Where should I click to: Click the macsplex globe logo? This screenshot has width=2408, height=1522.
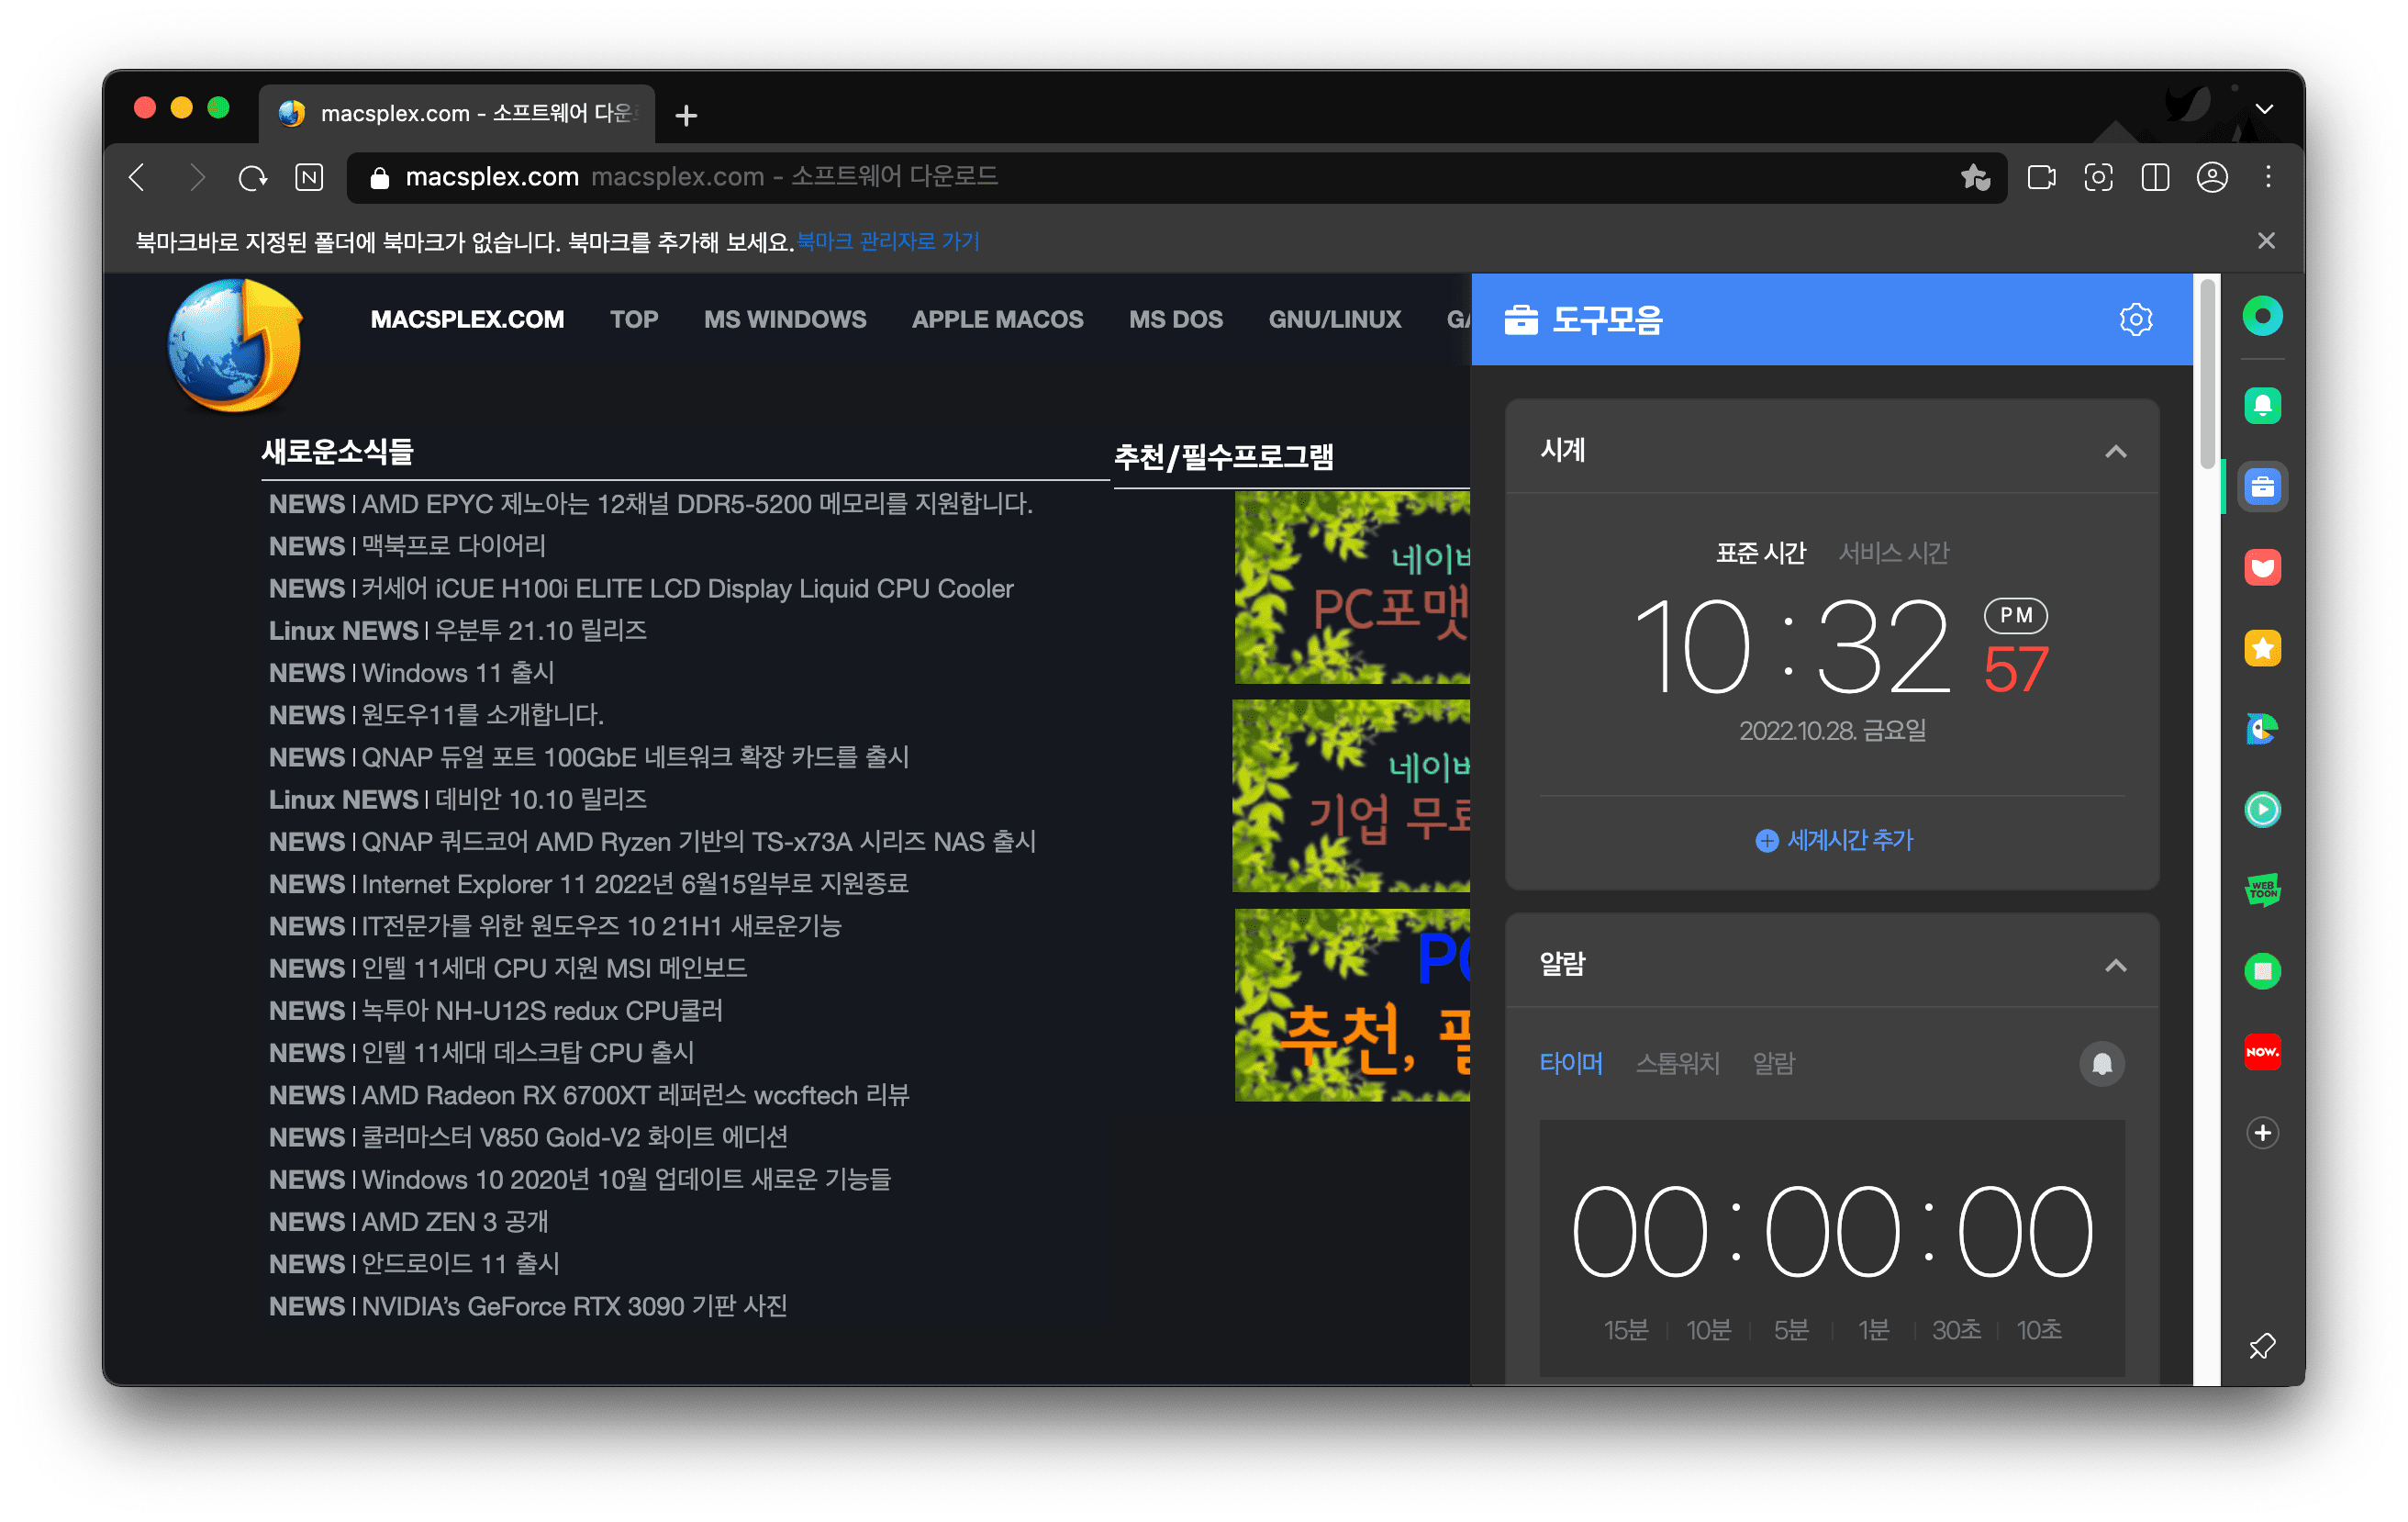235,345
